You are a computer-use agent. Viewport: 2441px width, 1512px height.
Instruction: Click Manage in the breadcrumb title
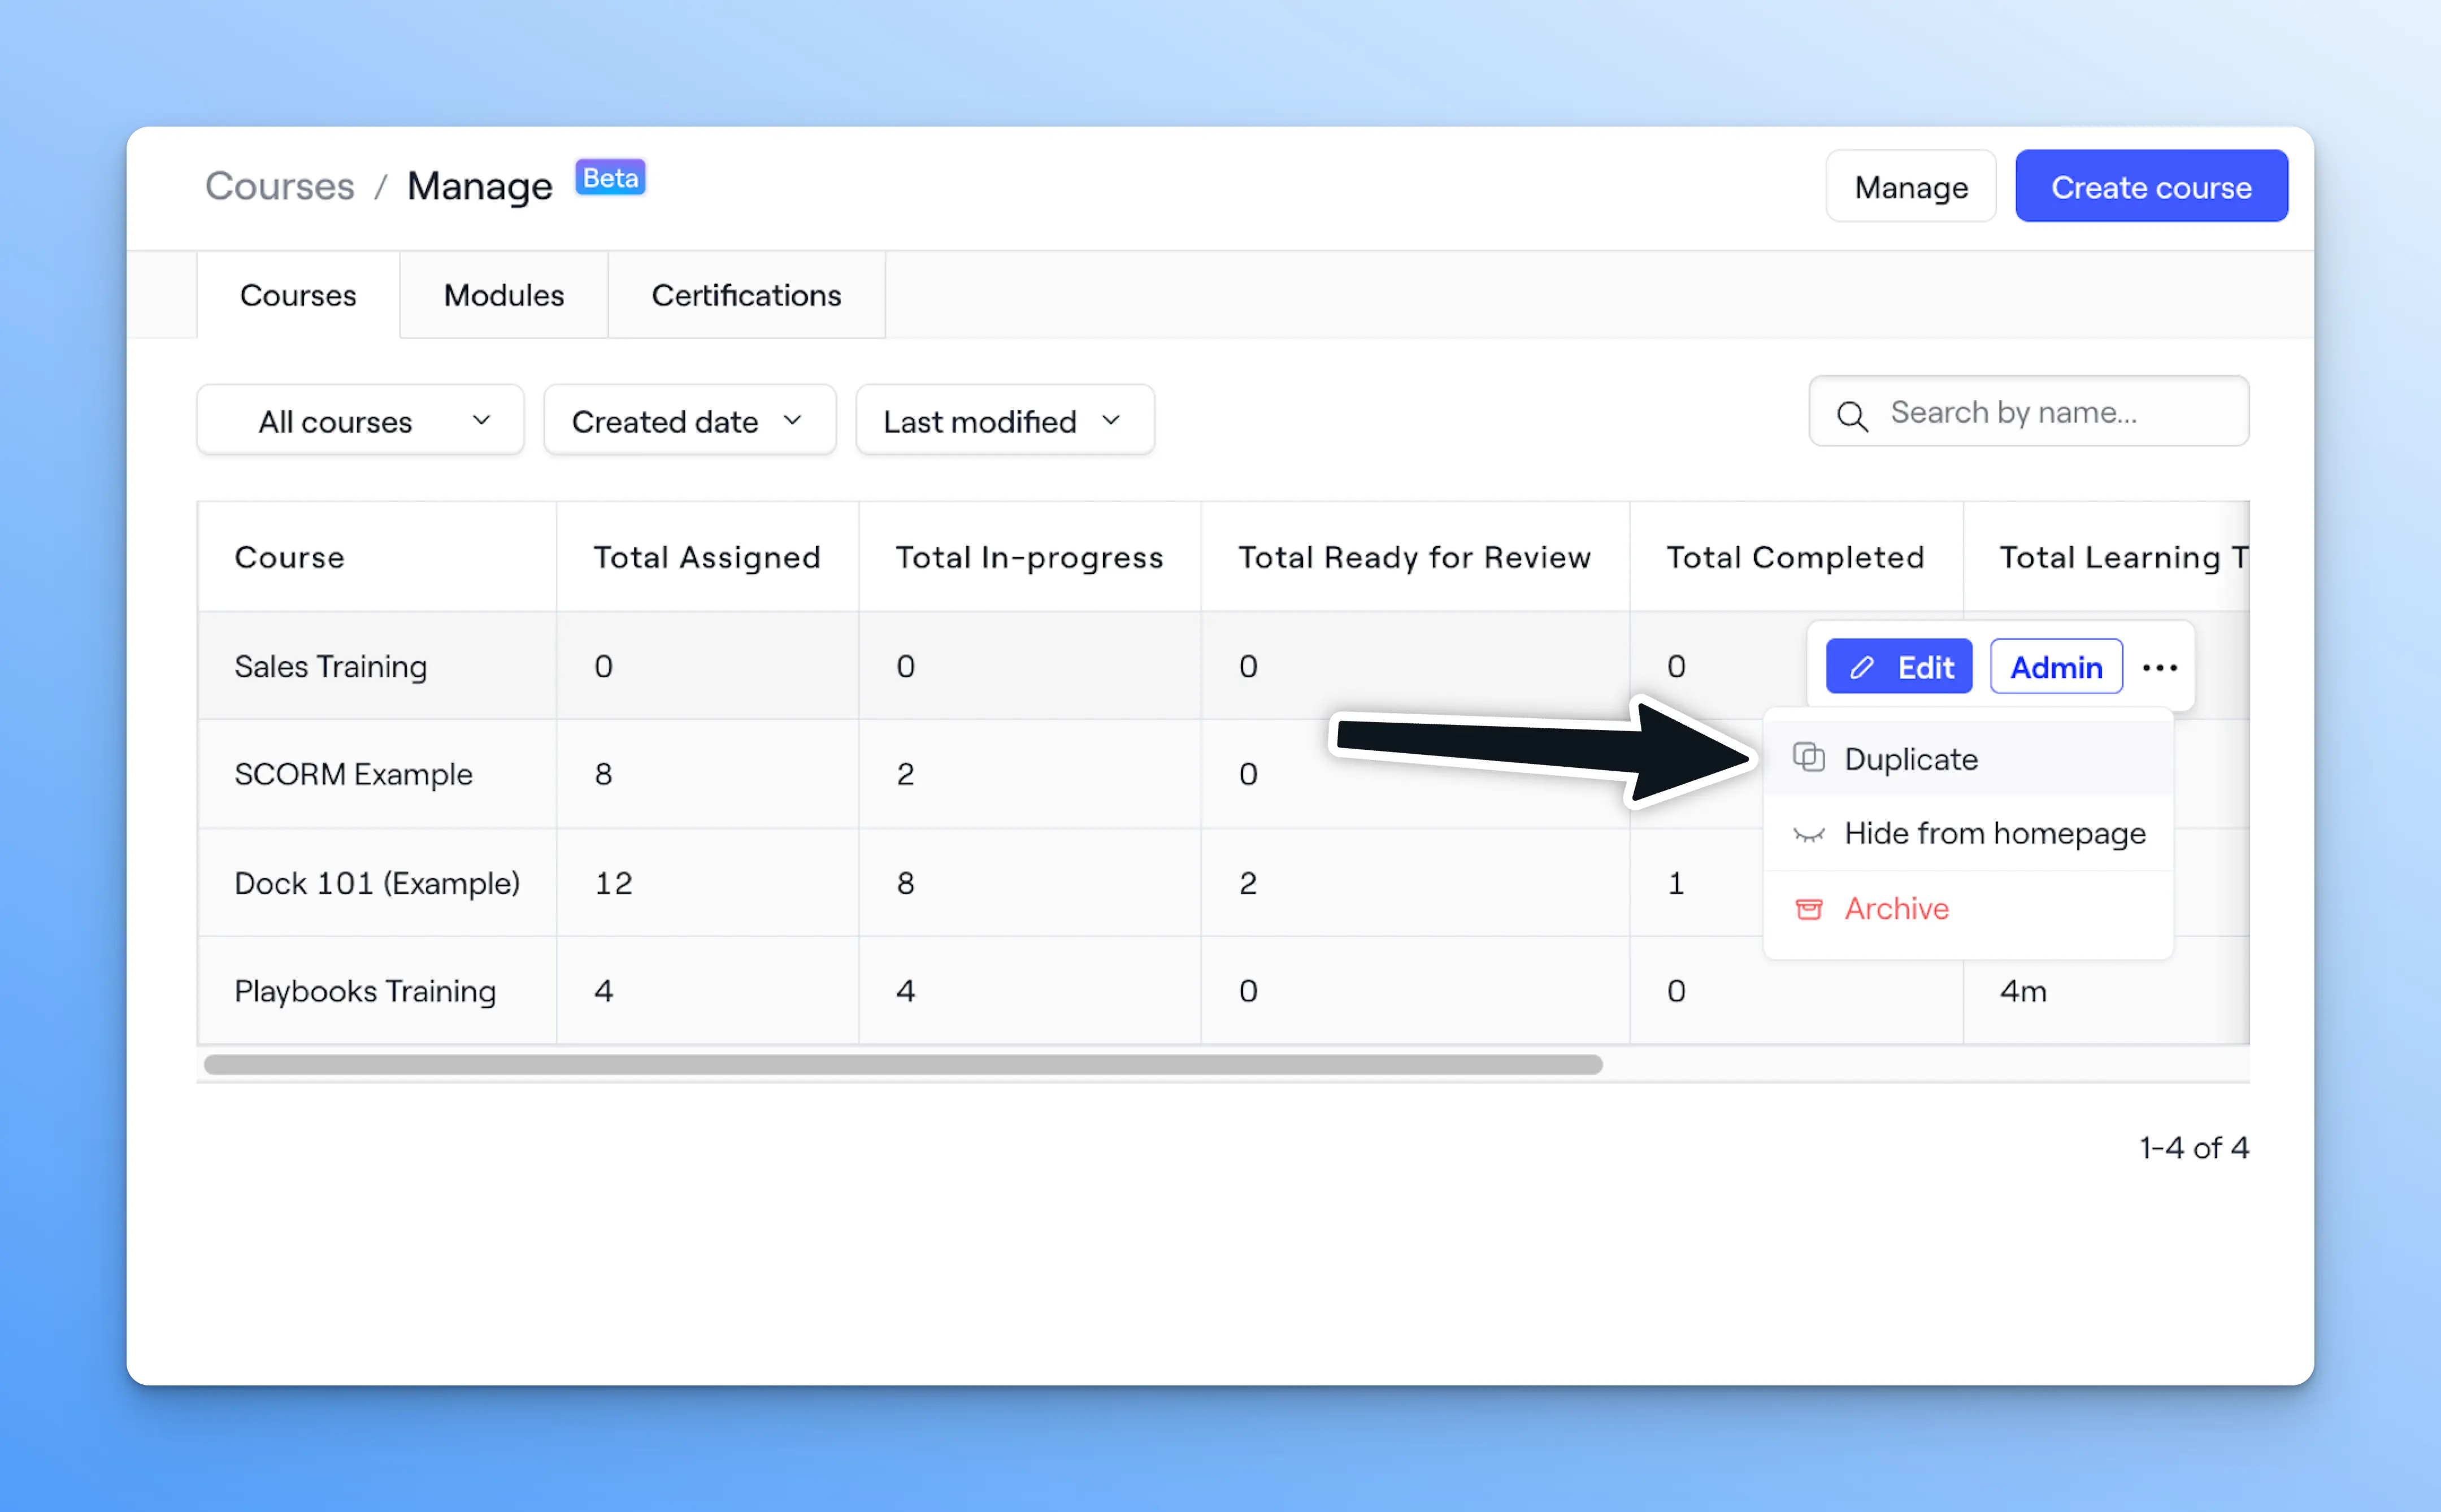pos(479,187)
